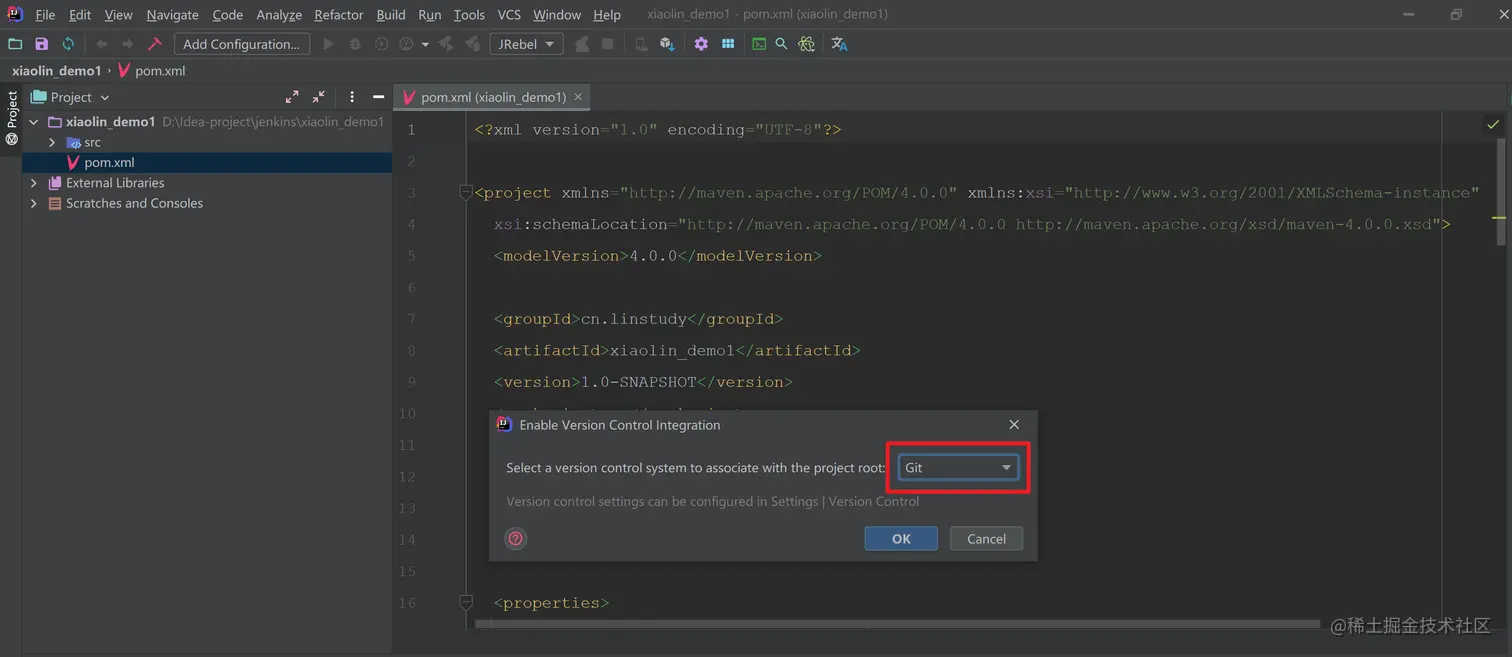Image resolution: width=1512 pixels, height=657 pixels.
Task: Click Add Configuration... button
Action: (241, 44)
